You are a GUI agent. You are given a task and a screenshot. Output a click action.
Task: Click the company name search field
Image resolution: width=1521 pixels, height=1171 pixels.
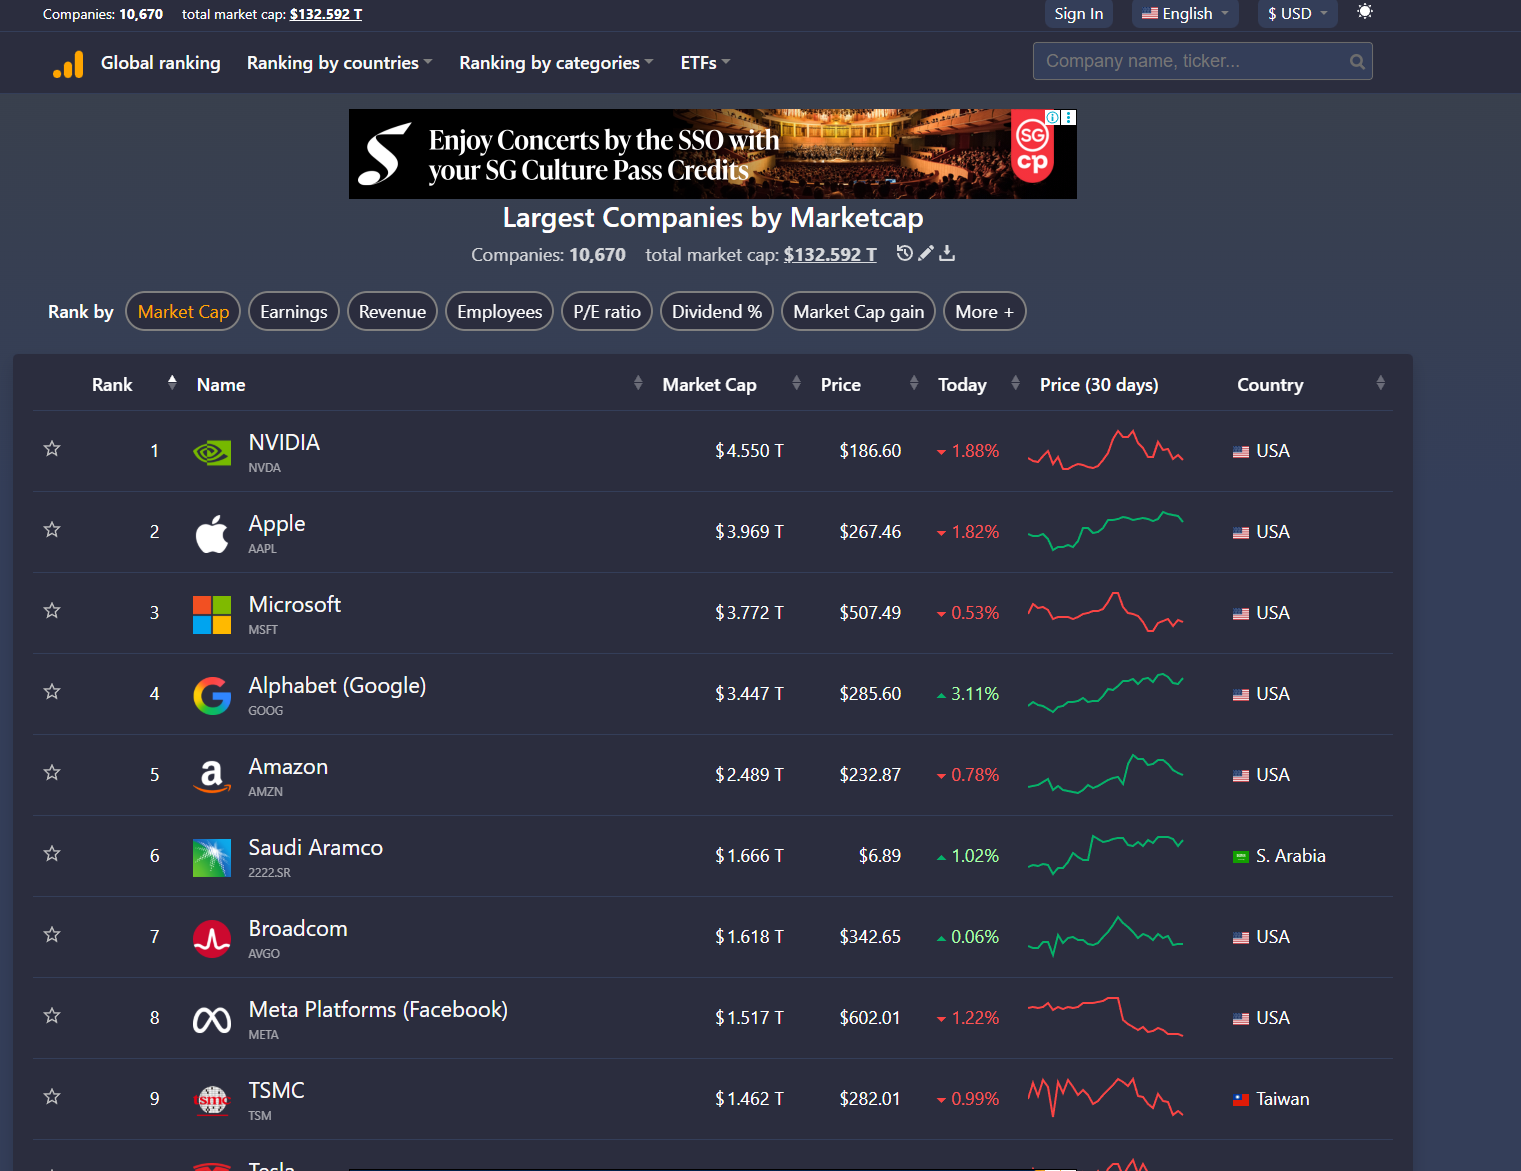click(1190, 62)
